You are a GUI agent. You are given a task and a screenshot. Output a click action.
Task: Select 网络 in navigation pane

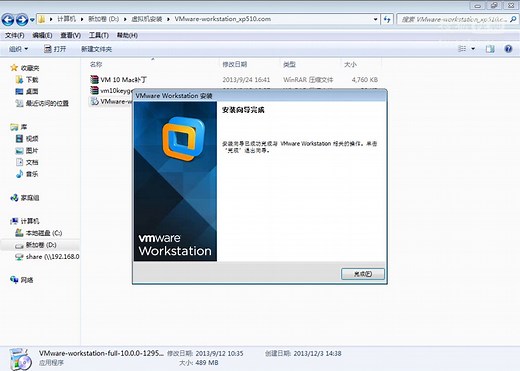(27, 280)
